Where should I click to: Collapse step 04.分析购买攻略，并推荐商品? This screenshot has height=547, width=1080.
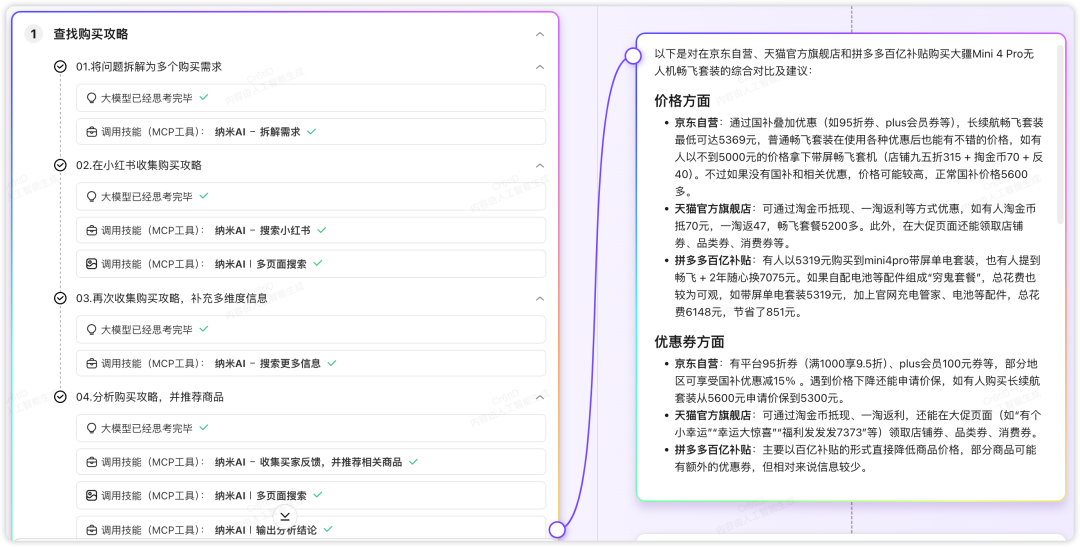[540, 397]
